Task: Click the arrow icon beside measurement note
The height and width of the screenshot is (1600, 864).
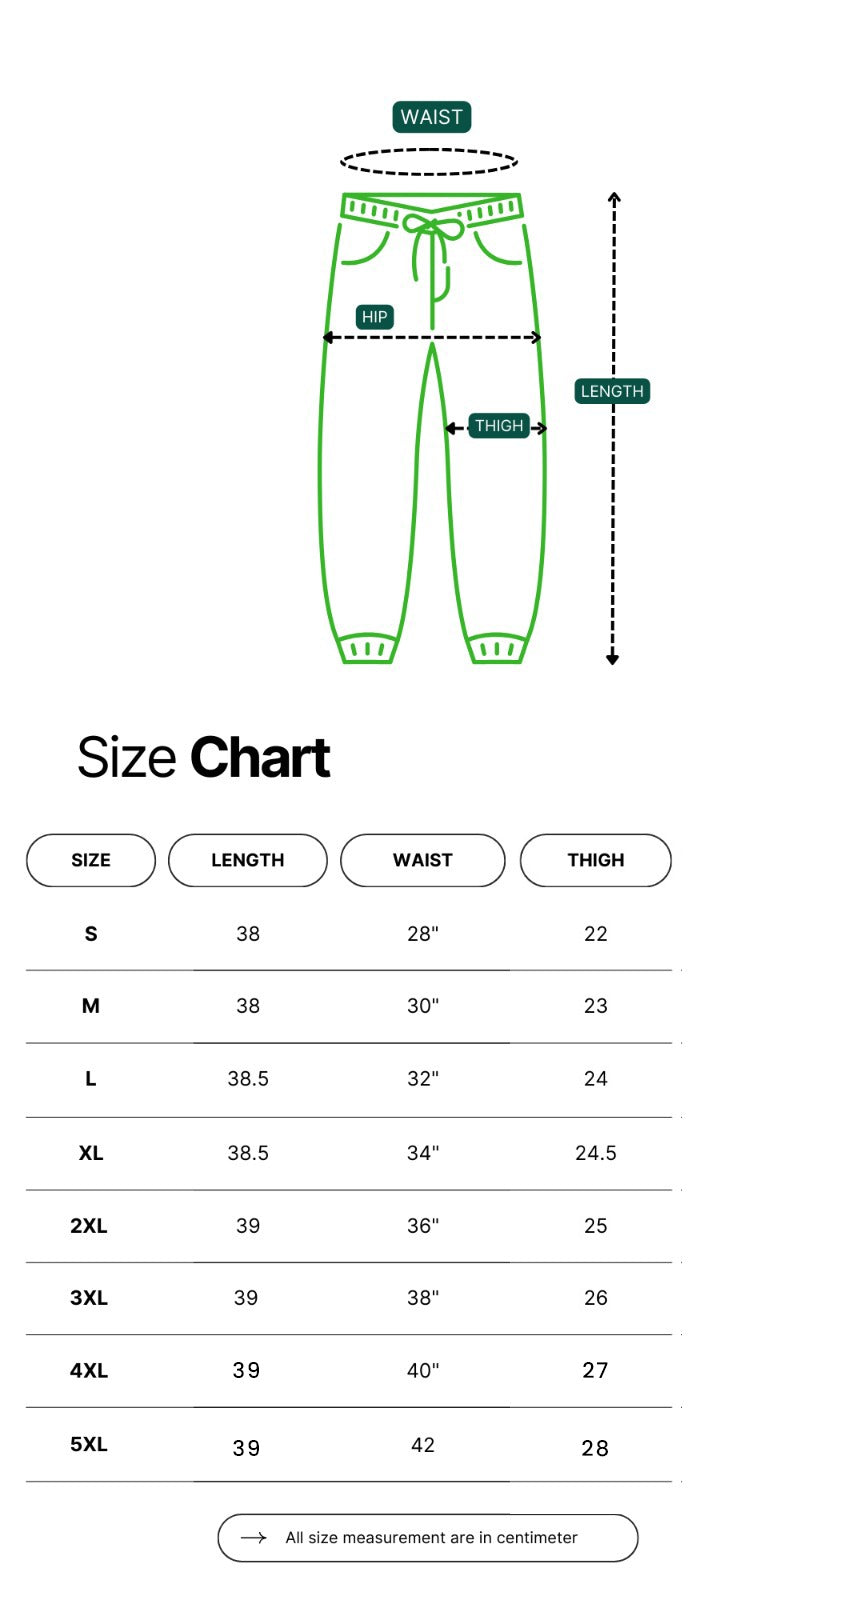Action: tap(254, 1538)
